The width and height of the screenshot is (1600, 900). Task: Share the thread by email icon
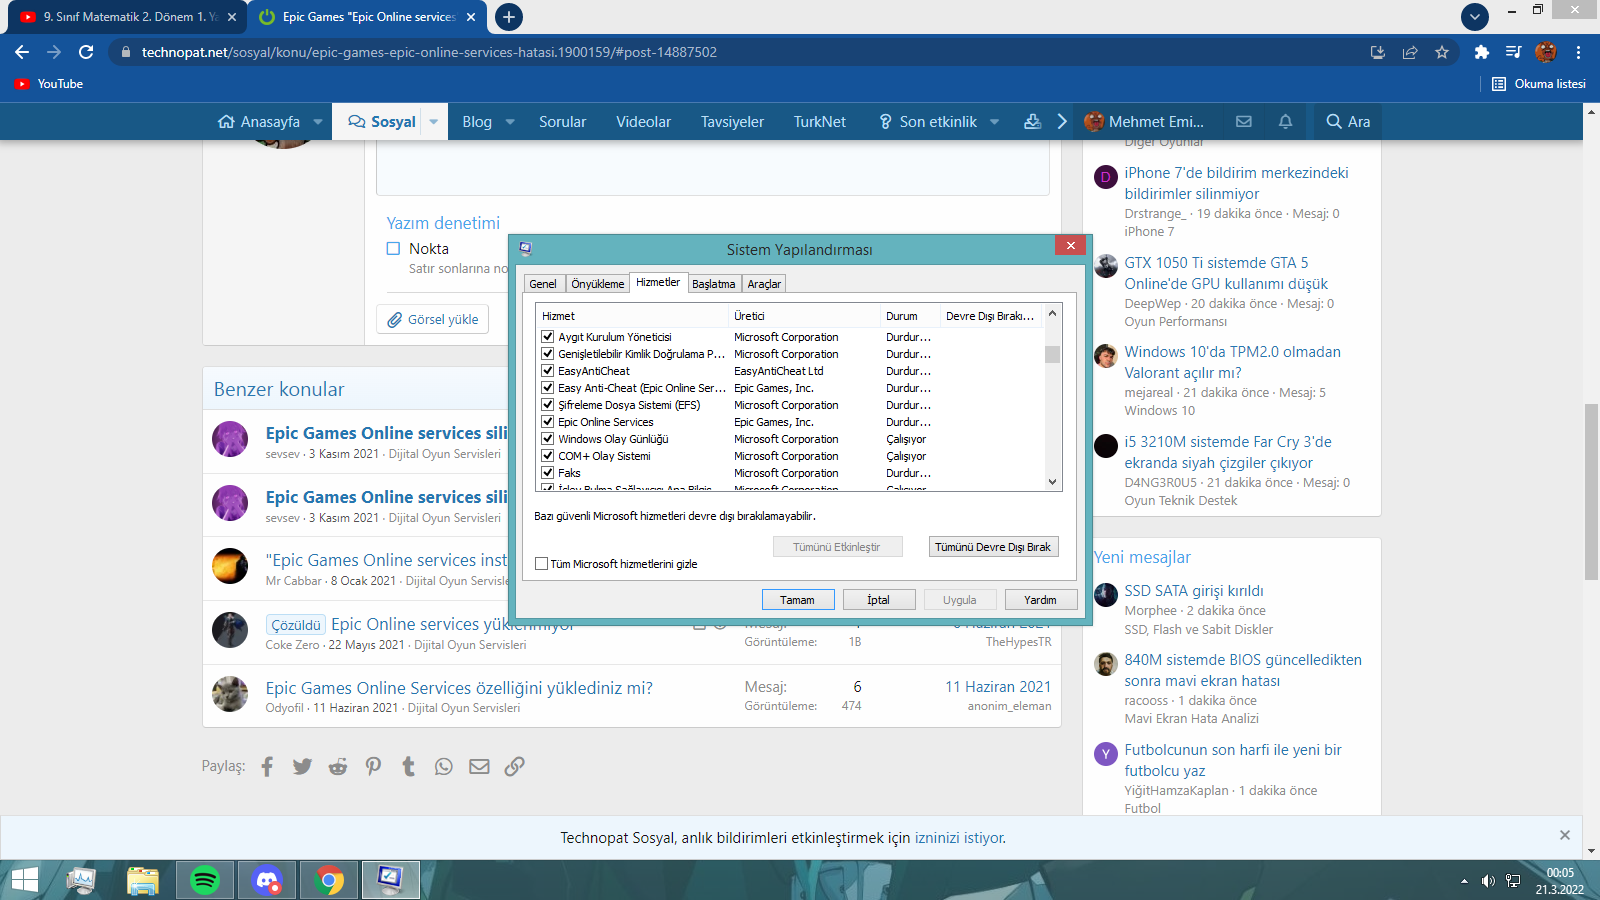[479, 766]
